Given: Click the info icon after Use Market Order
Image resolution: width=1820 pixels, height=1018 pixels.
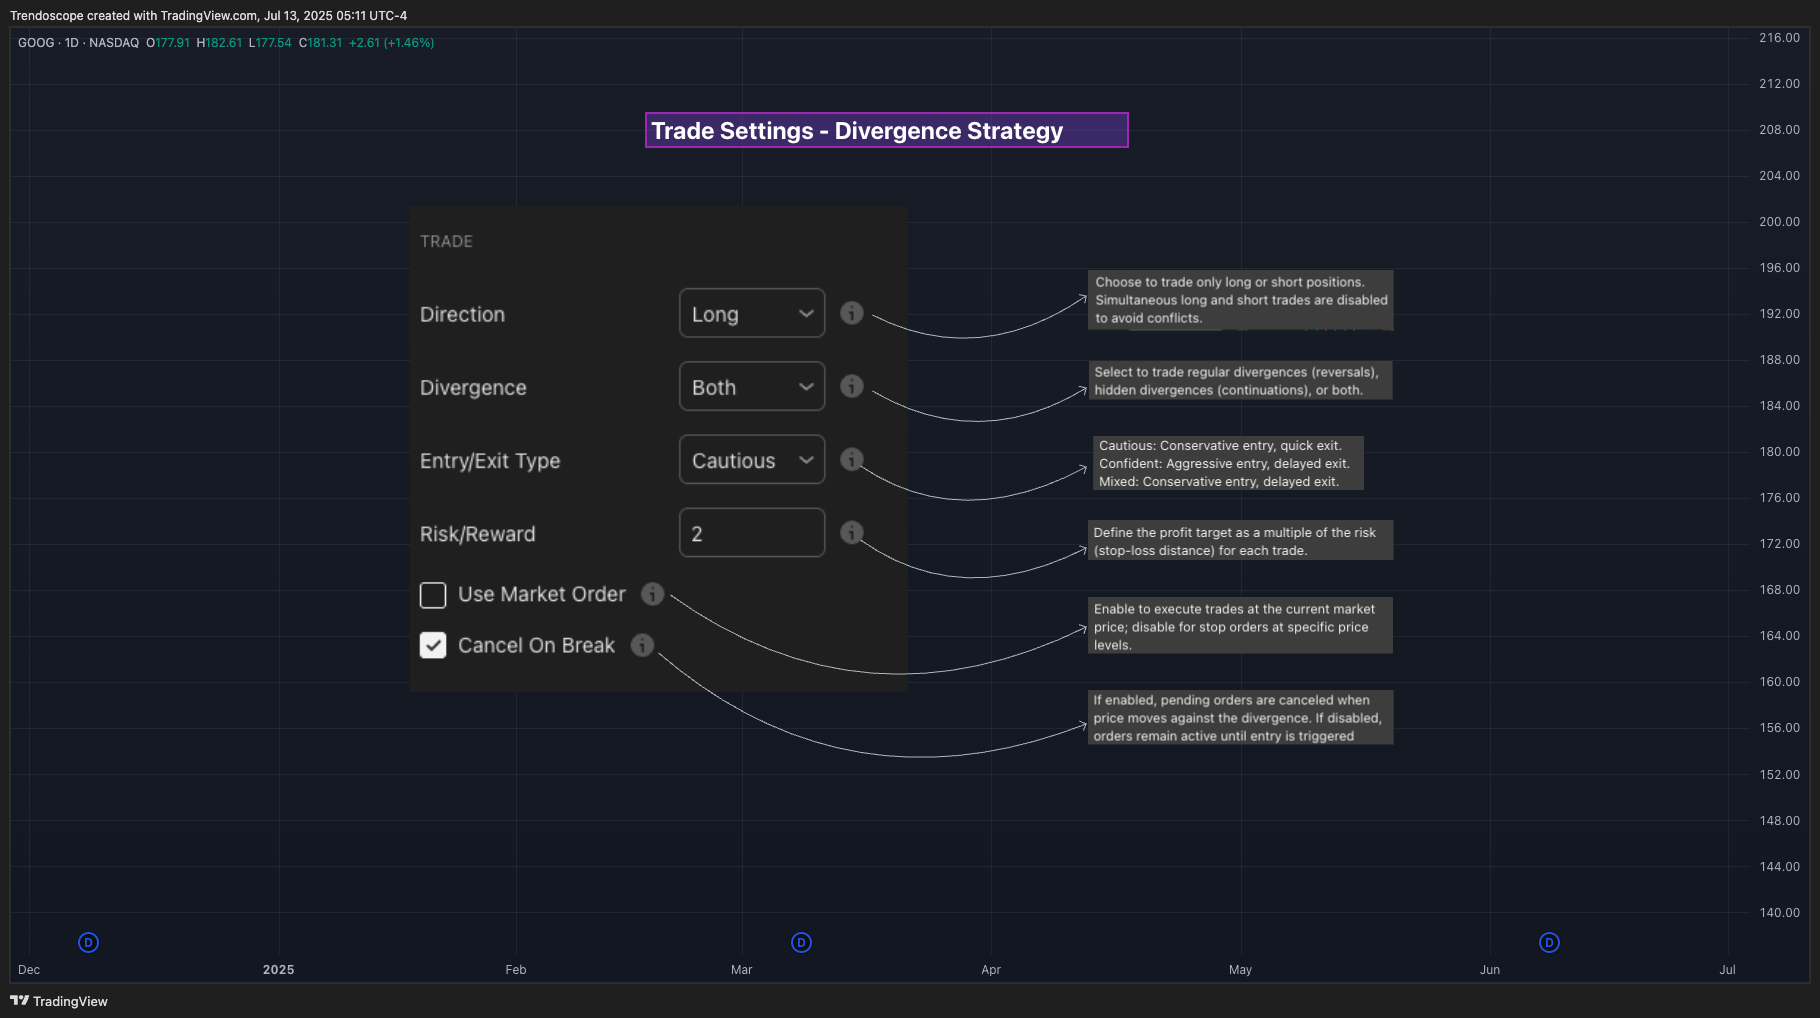Looking at the screenshot, I should pos(652,594).
